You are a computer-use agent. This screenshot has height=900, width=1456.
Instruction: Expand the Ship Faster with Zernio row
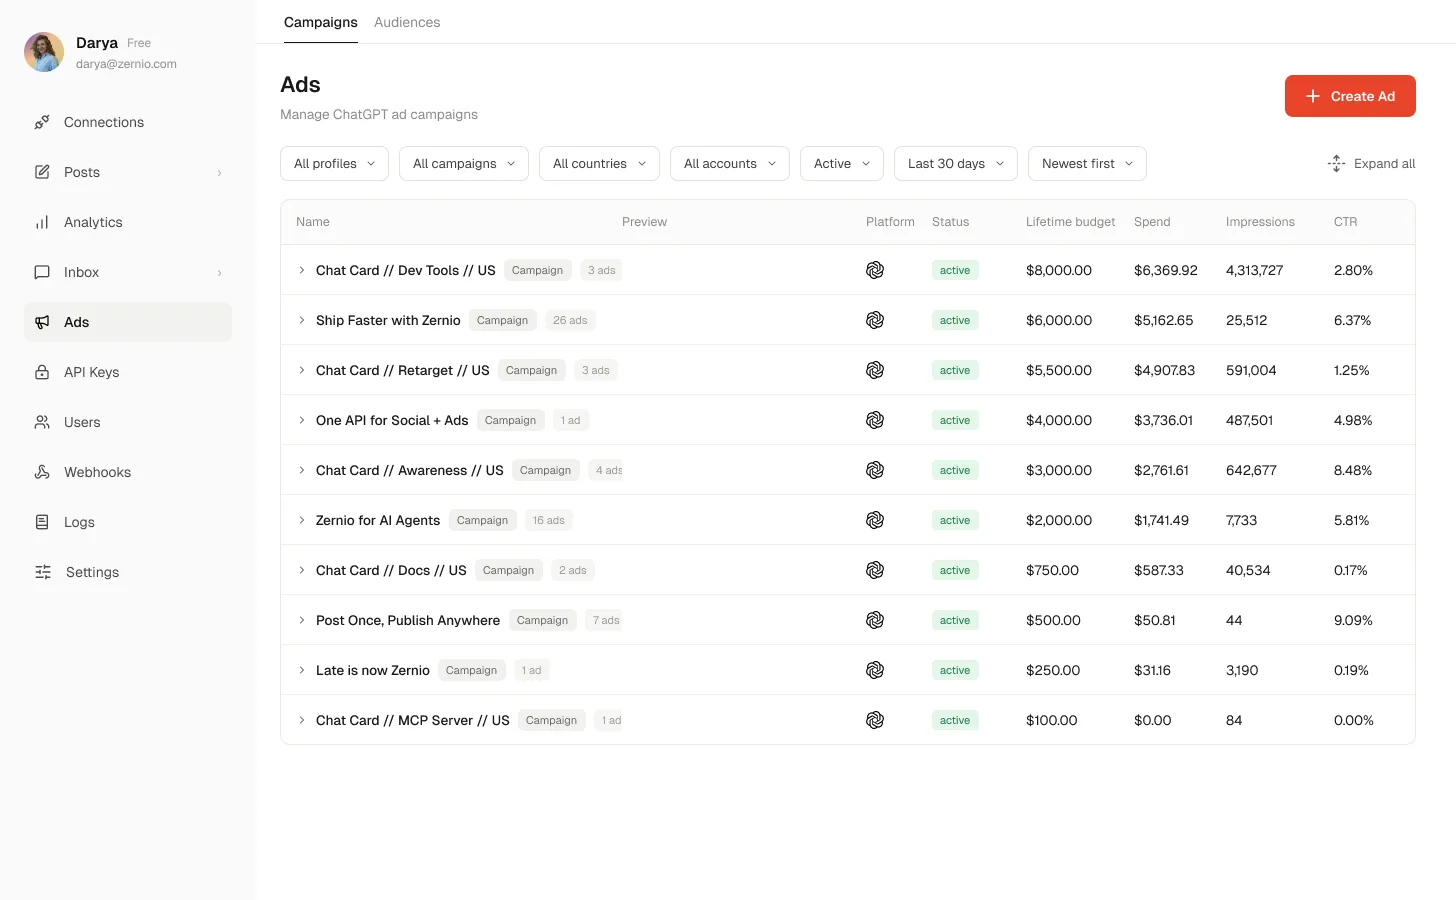[301, 320]
